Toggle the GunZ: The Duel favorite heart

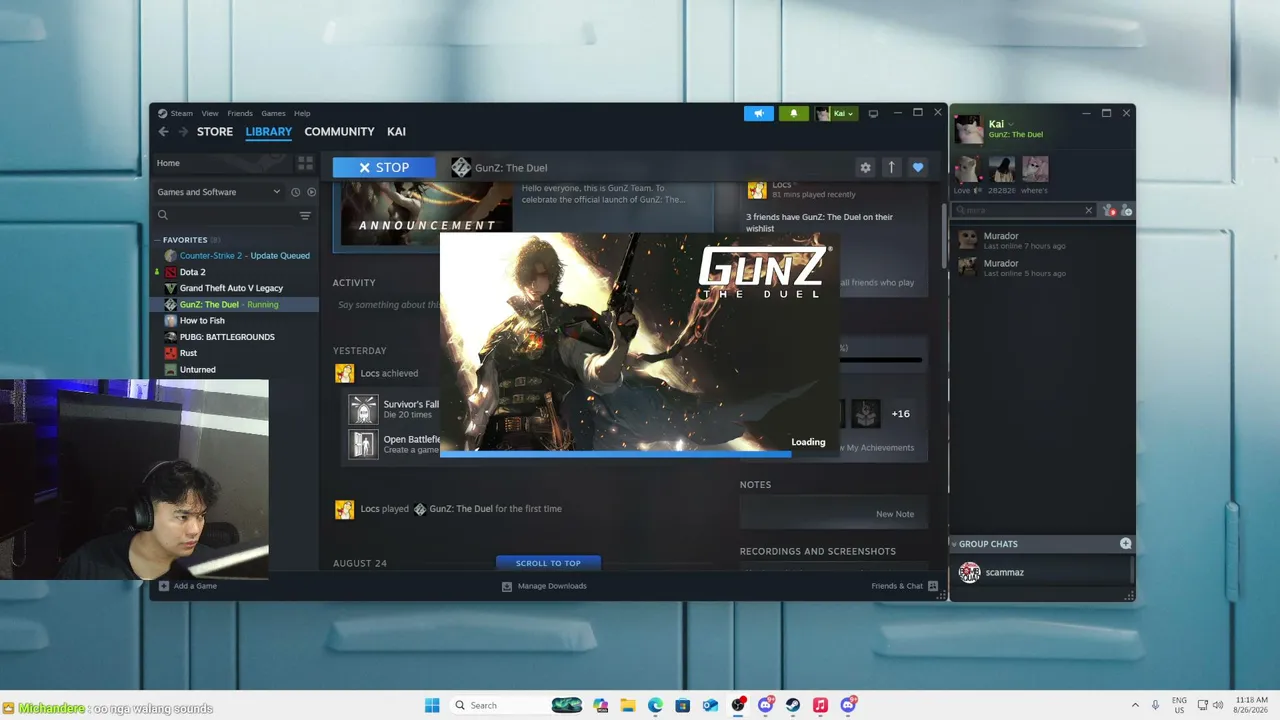point(918,167)
